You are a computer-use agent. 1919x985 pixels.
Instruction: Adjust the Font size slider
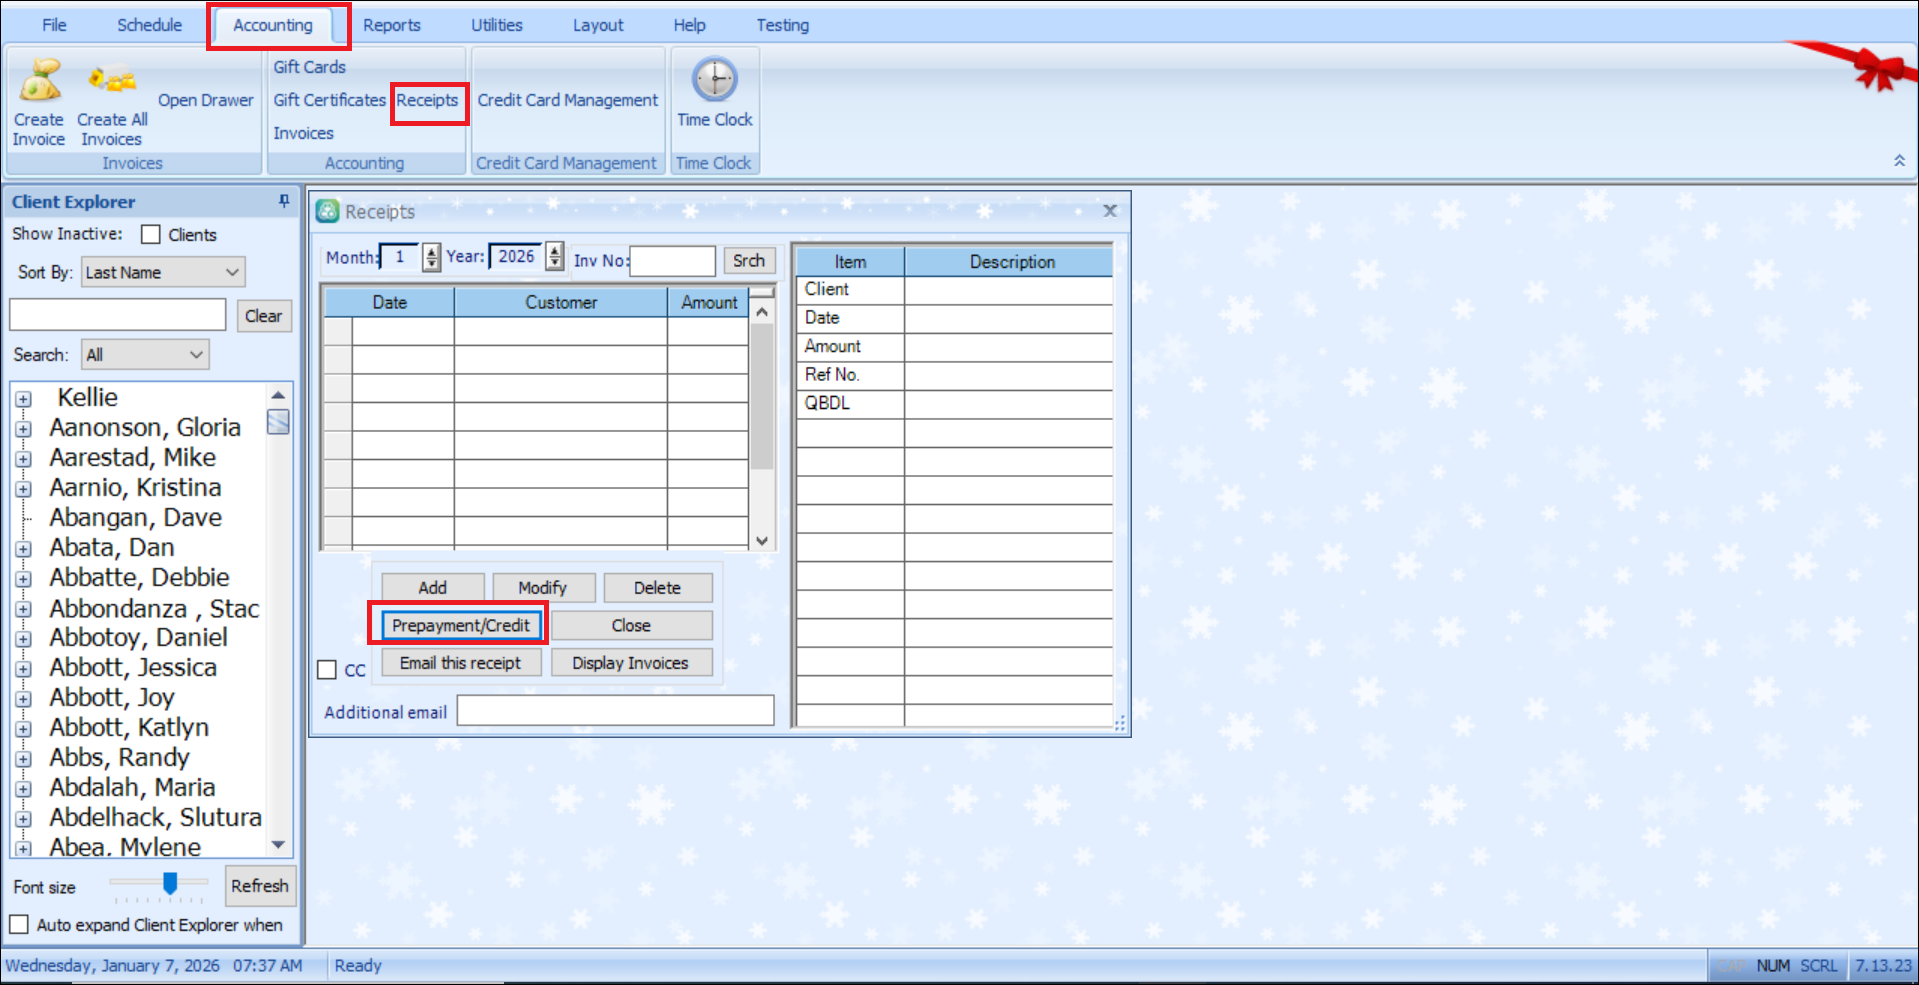coord(170,883)
